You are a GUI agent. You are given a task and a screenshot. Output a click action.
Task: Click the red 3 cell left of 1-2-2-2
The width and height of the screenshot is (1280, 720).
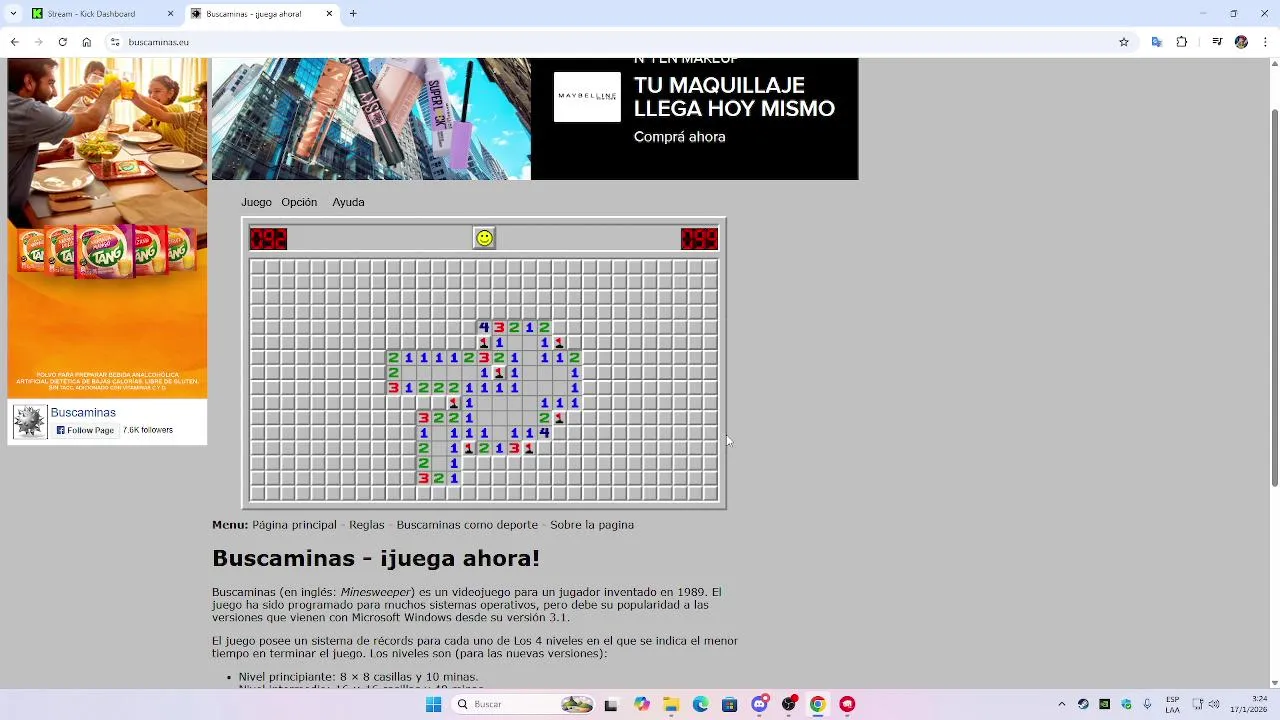394,387
